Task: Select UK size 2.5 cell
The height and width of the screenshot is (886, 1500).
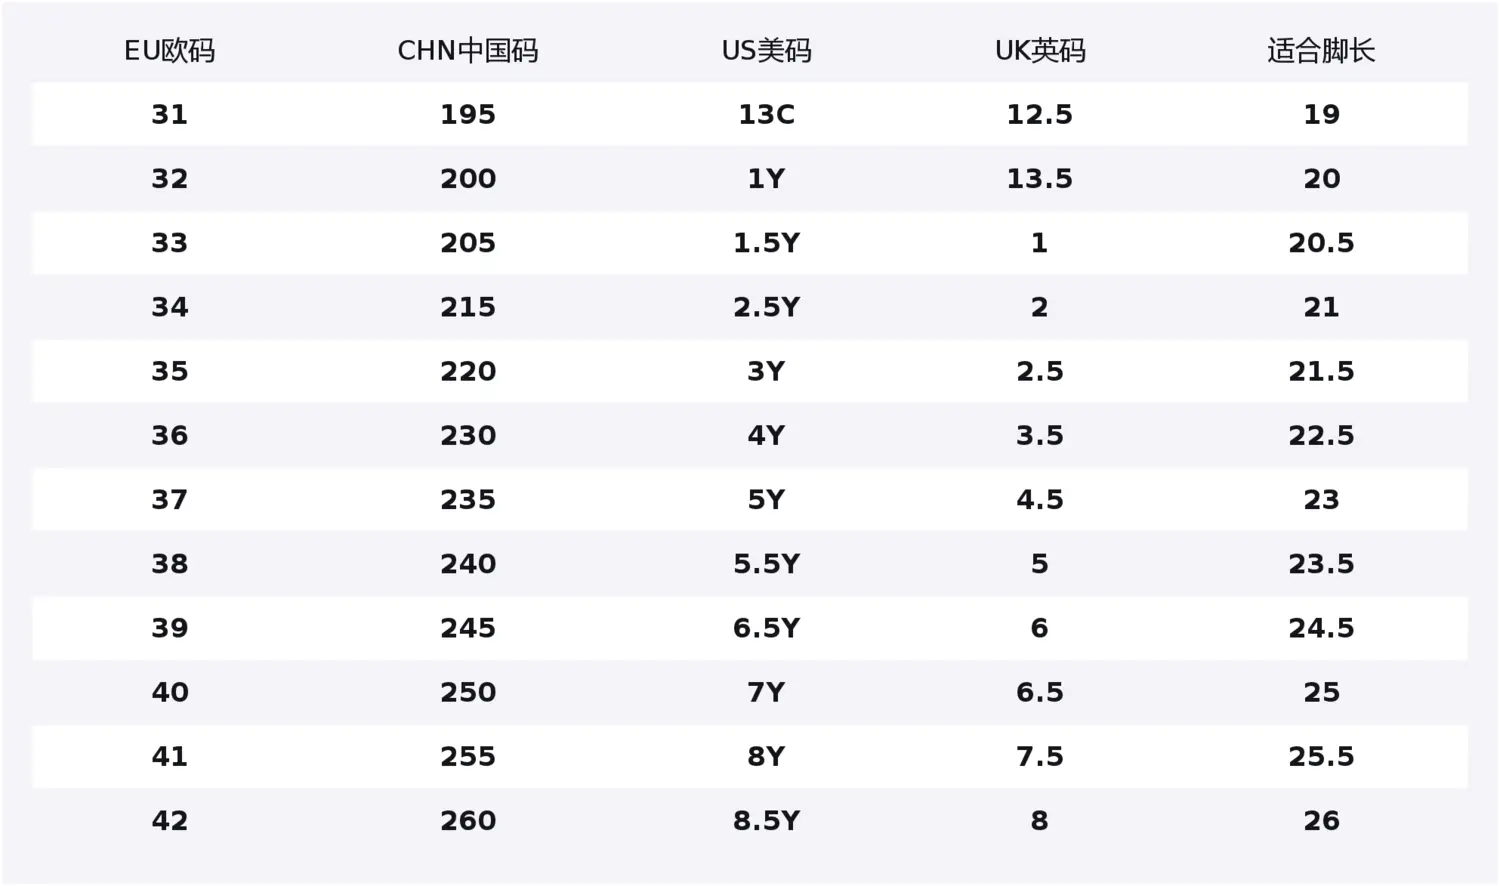Action: (x=1040, y=371)
